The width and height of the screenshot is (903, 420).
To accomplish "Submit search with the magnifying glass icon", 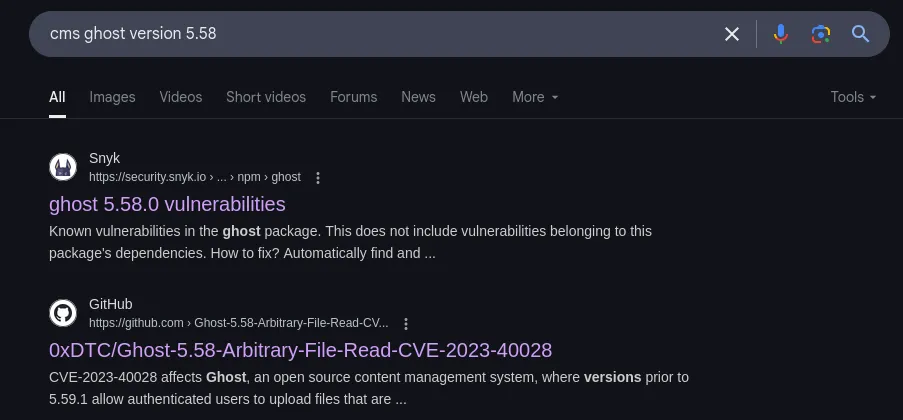I will click(860, 34).
